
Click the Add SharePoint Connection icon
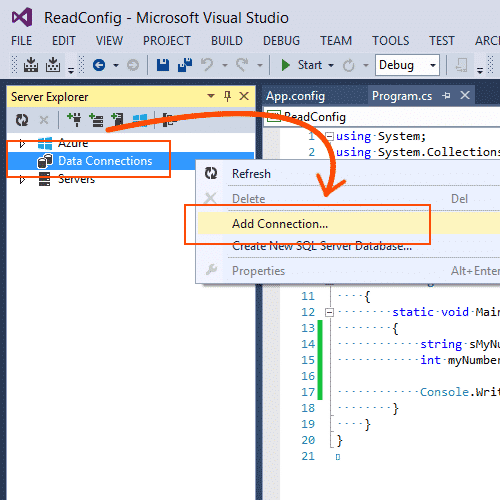117,120
